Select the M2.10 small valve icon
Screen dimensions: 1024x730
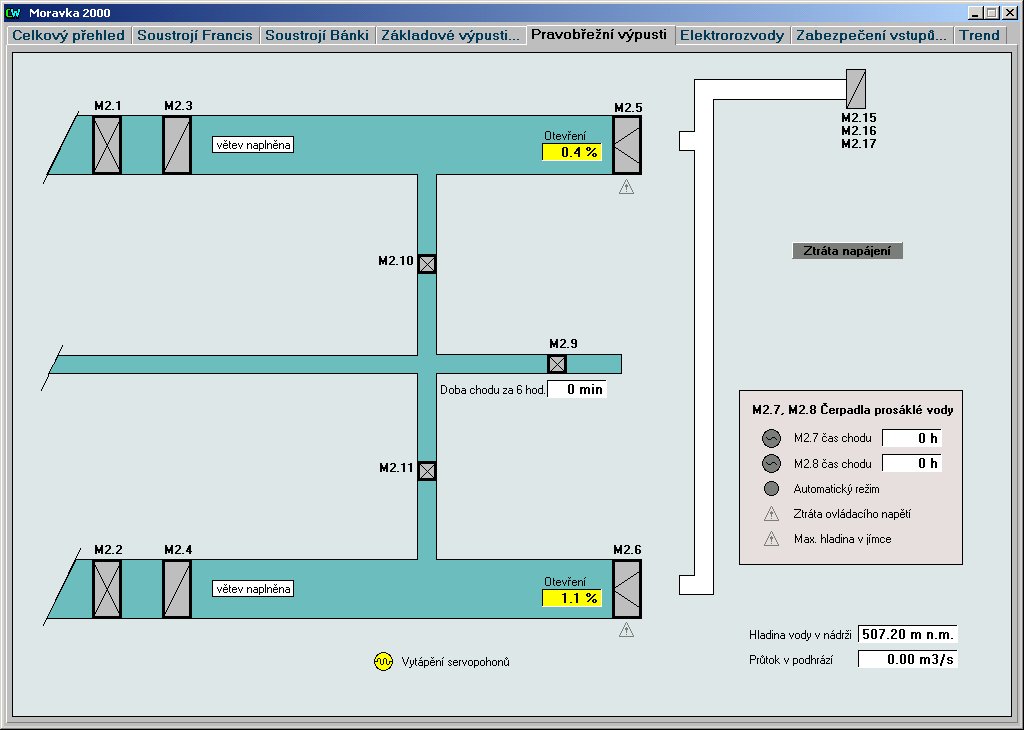[x=427, y=264]
